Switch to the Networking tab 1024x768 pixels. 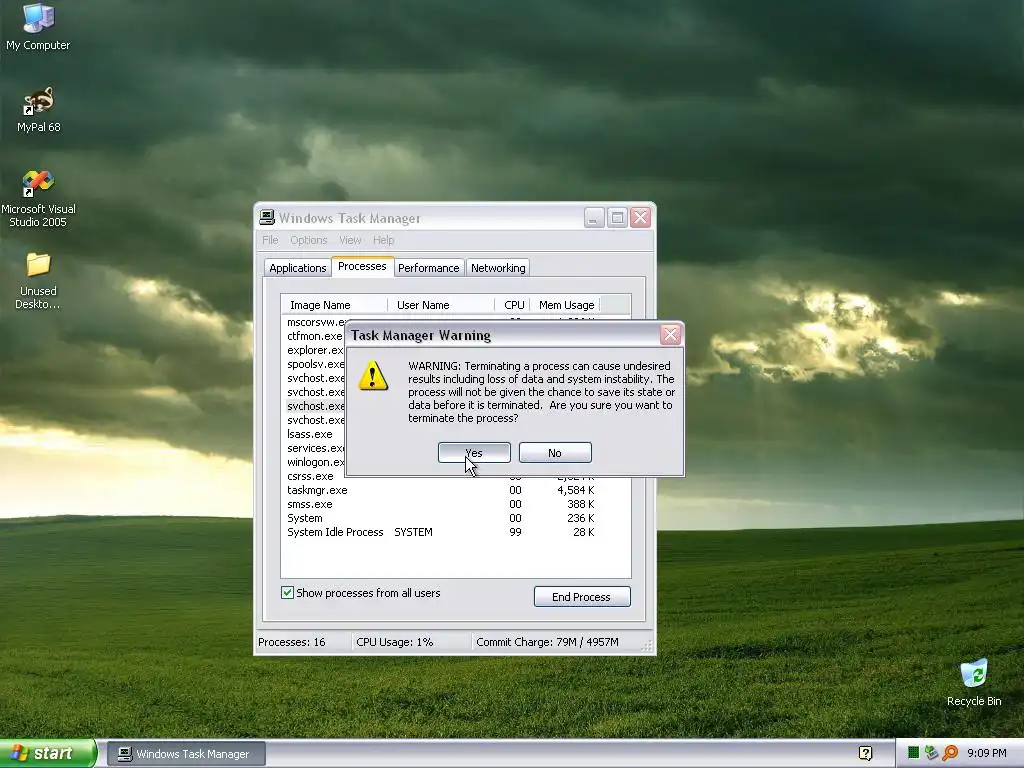[498, 268]
